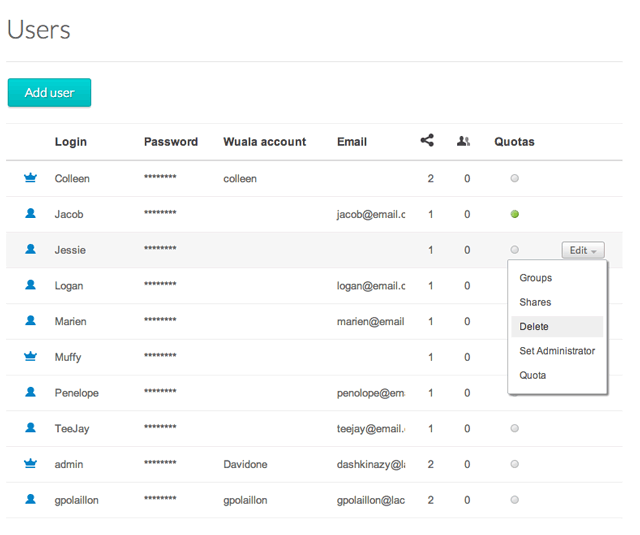Screen dimensions: 640x535
Task: Click the shares icon column header
Action: coord(427,141)
